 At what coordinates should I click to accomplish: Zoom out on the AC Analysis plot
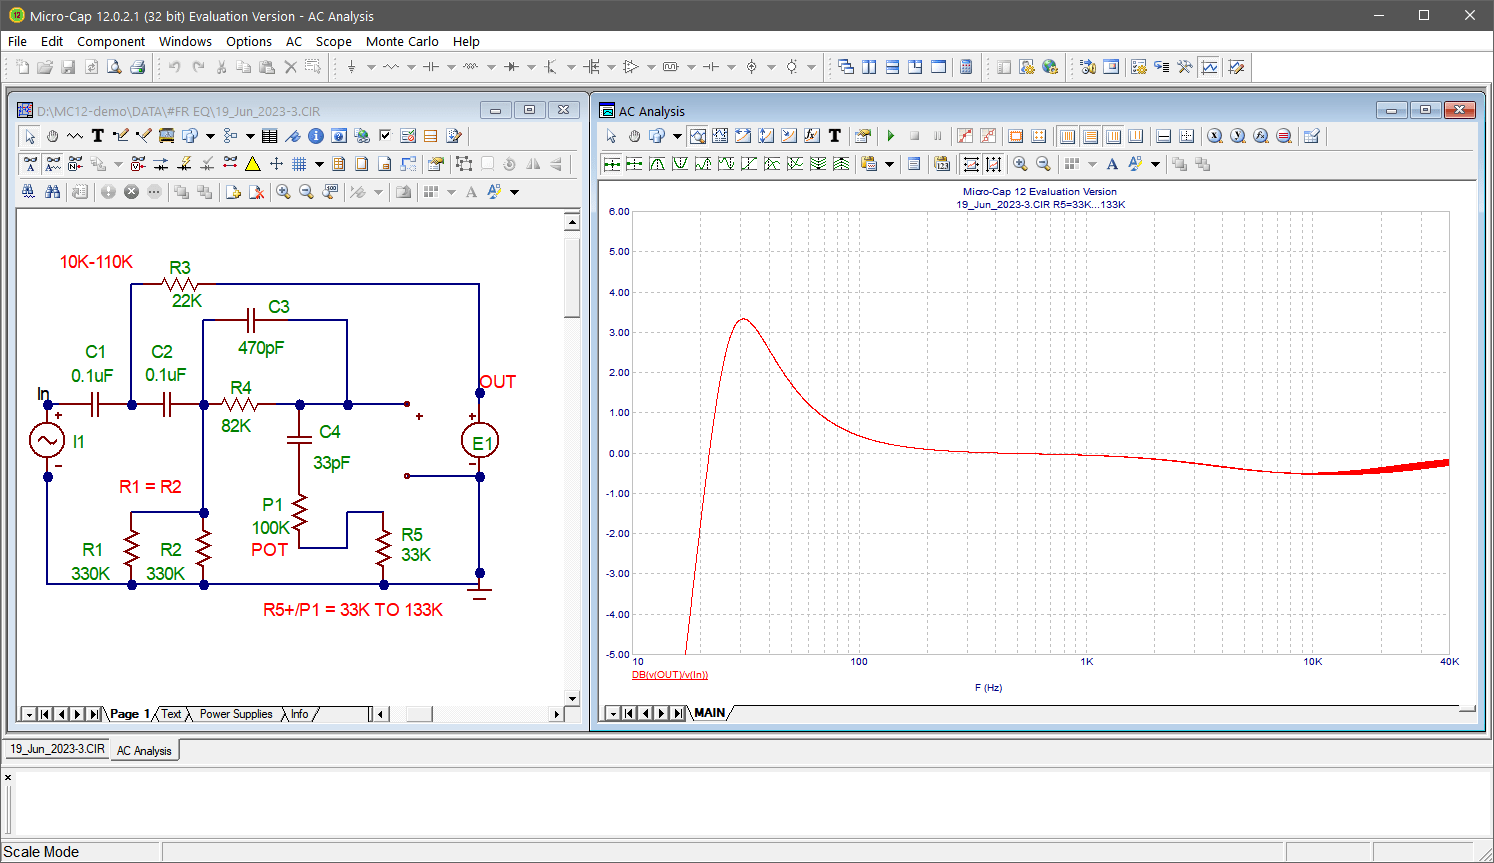tap(1043, 164)
